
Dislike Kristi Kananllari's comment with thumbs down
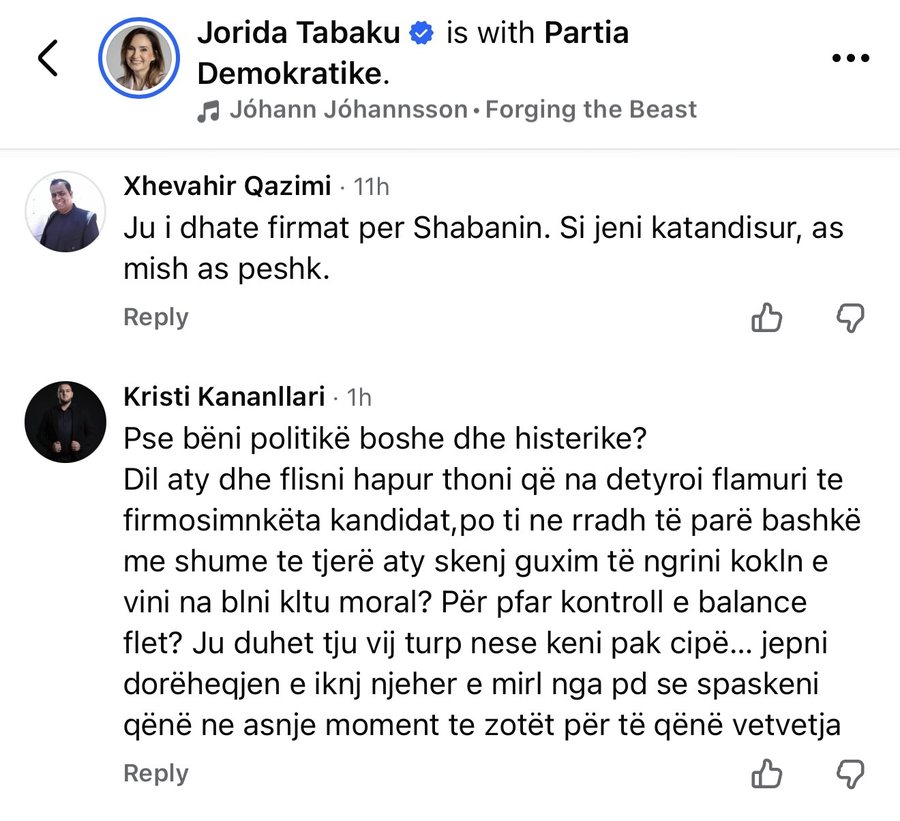(849, 773)
